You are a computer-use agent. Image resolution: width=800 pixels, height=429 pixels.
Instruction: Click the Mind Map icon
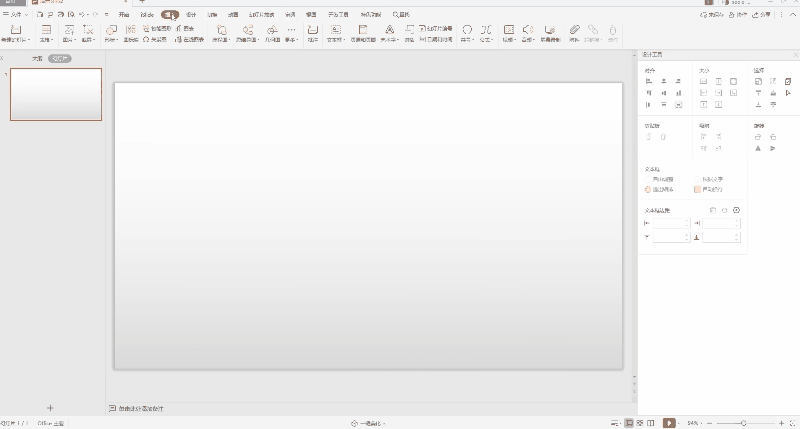(247, 30)
